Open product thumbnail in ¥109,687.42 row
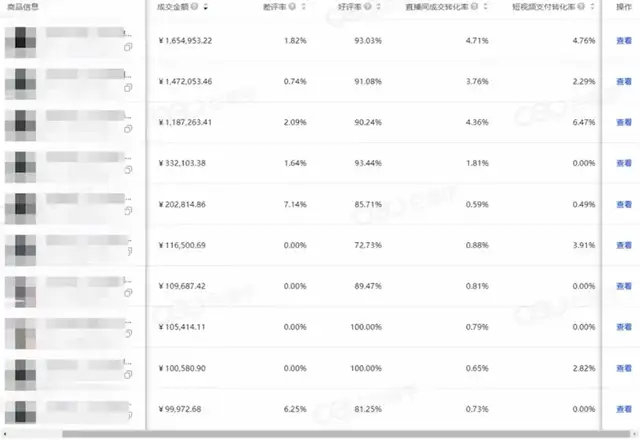Image resolution: width=640 pixels, height=440 pixels. point(22,287)
